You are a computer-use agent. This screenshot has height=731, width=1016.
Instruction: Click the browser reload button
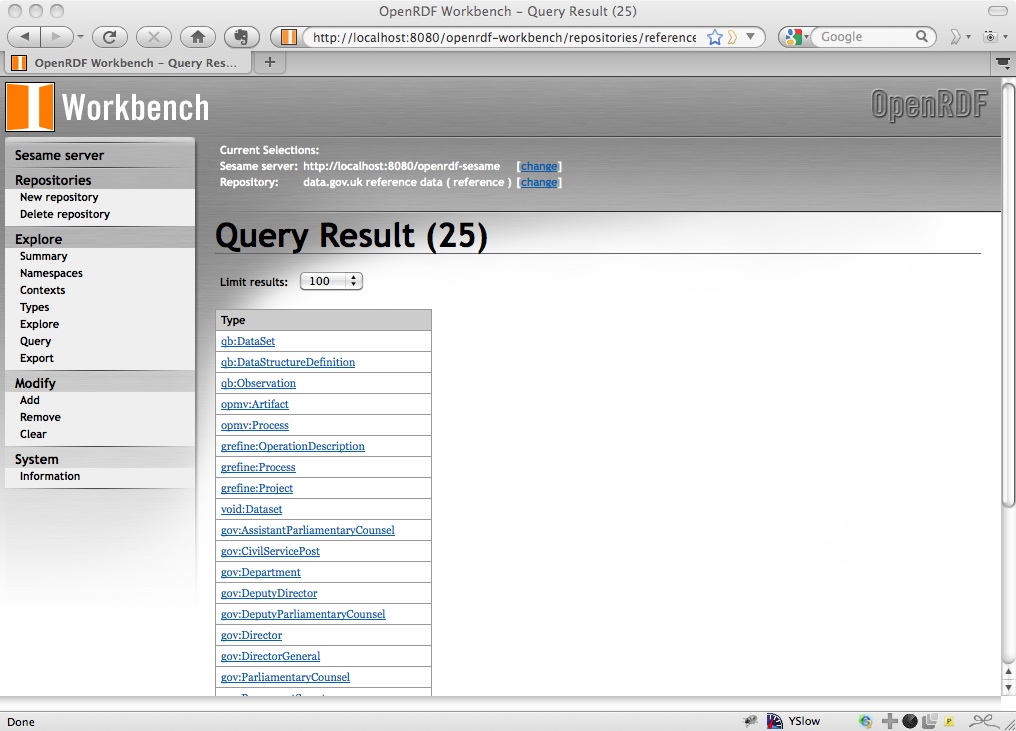click(110, 37)
